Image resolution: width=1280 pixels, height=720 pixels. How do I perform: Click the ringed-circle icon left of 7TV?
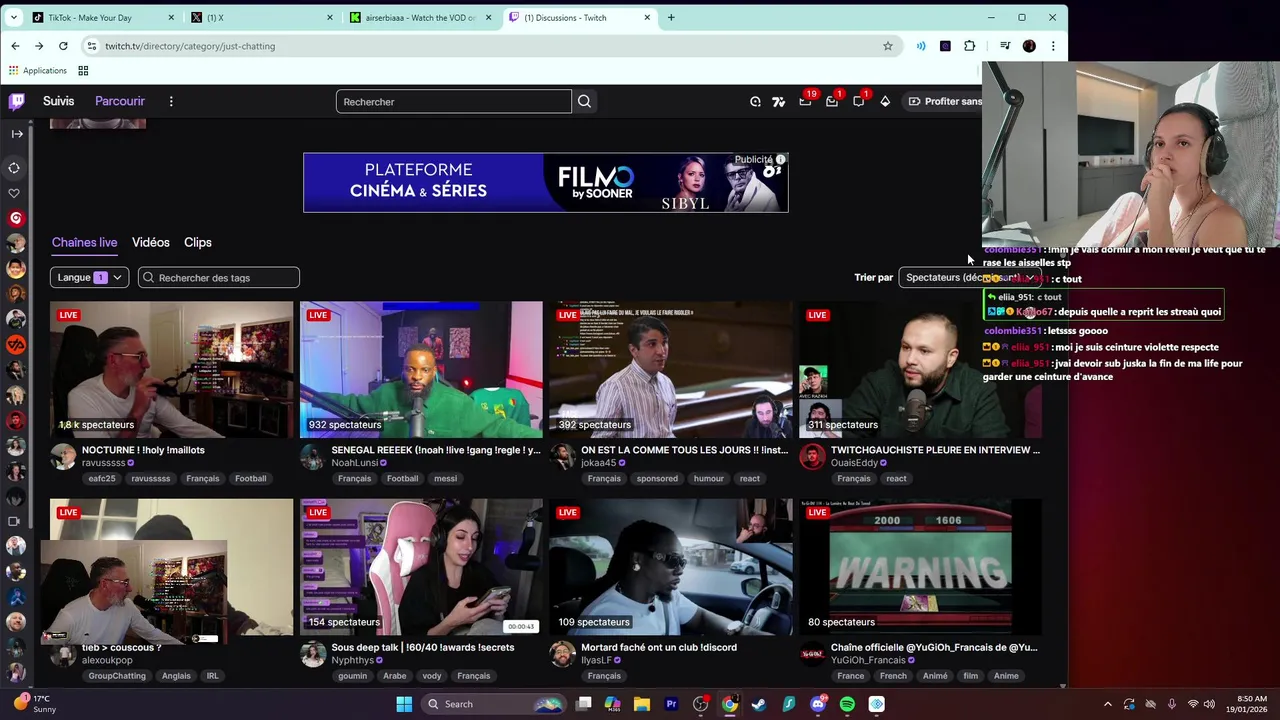pyautogui.click(x=755, y=101)
